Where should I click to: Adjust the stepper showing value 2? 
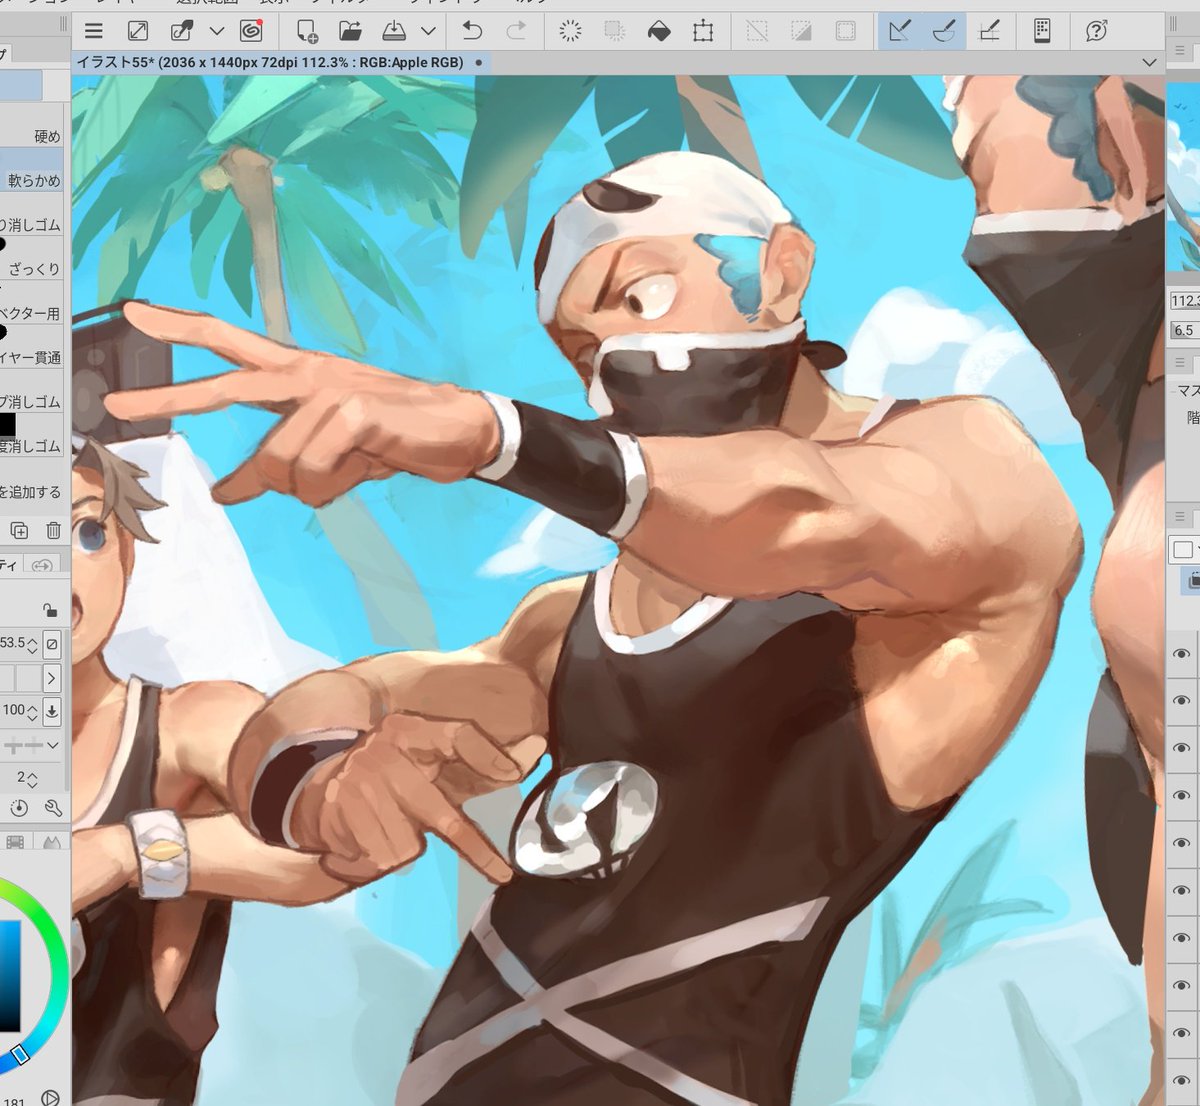32,778
